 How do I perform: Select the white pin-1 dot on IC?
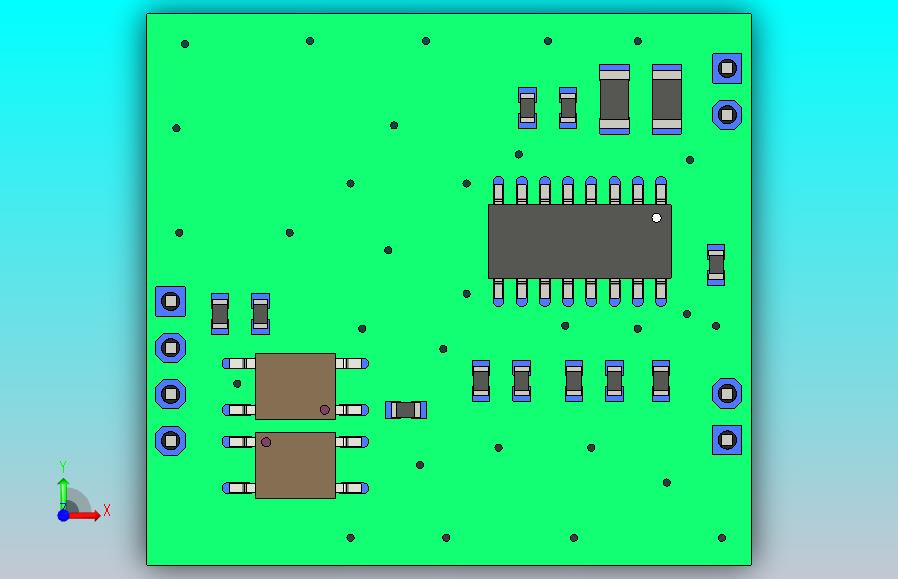(x=656, y=218)
